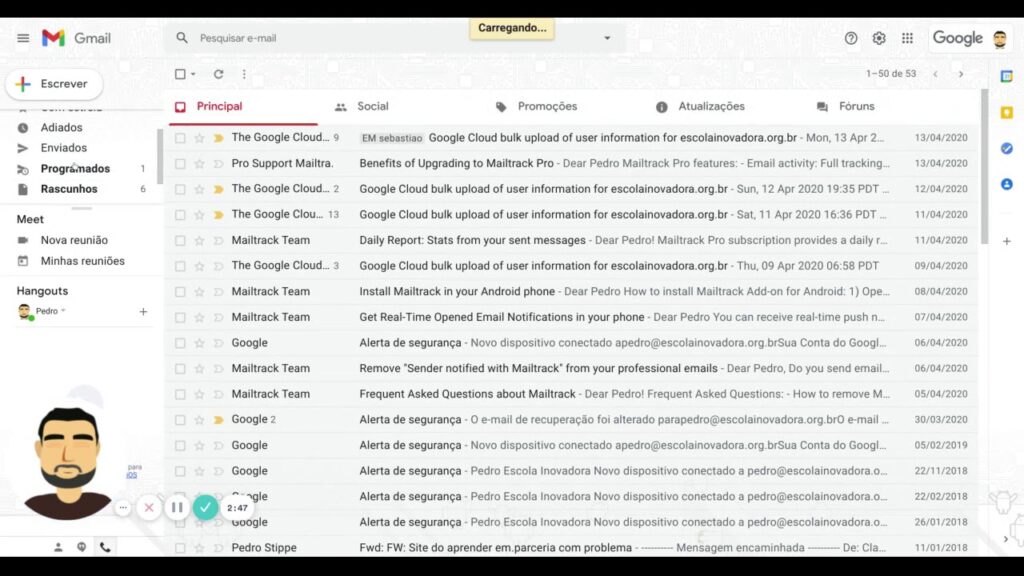Open select-all dropdown arrow
The image size is (1024, 576).
pos(193,74)
